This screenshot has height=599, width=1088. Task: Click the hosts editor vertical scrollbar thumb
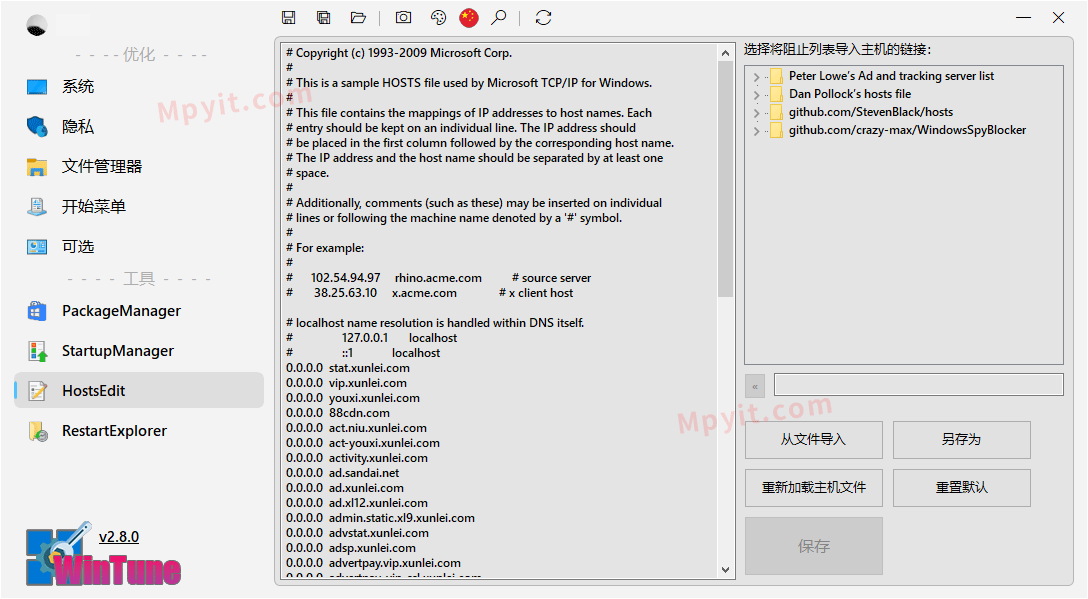725,179
